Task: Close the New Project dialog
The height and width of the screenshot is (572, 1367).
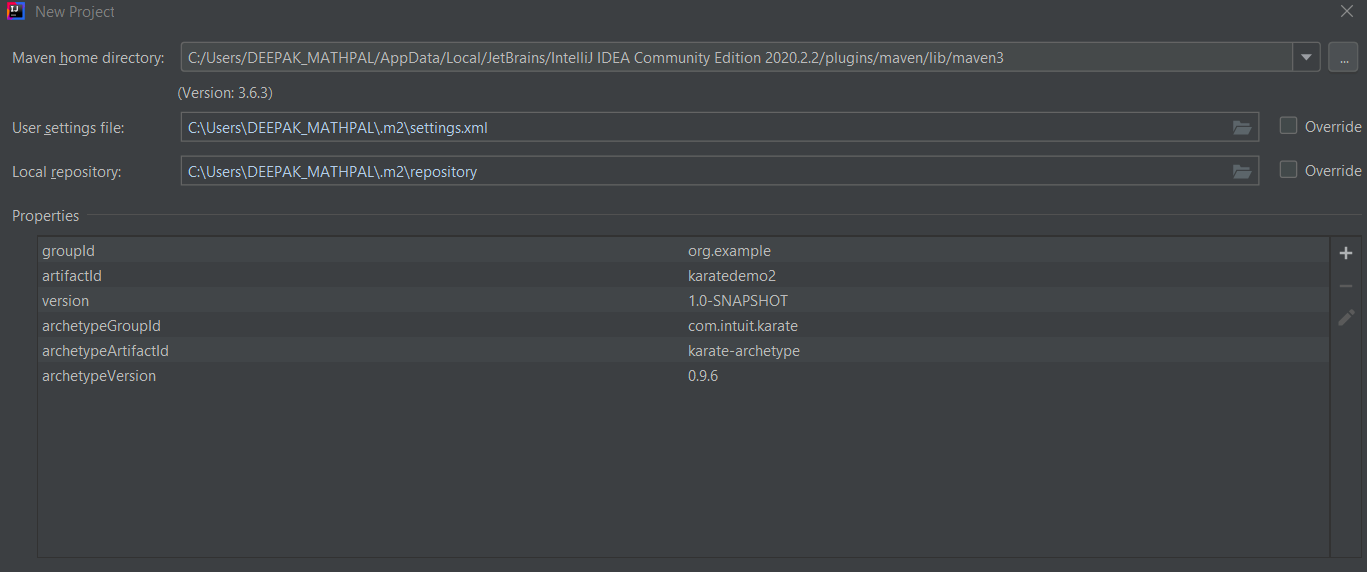Action: tap(1346, 11)
